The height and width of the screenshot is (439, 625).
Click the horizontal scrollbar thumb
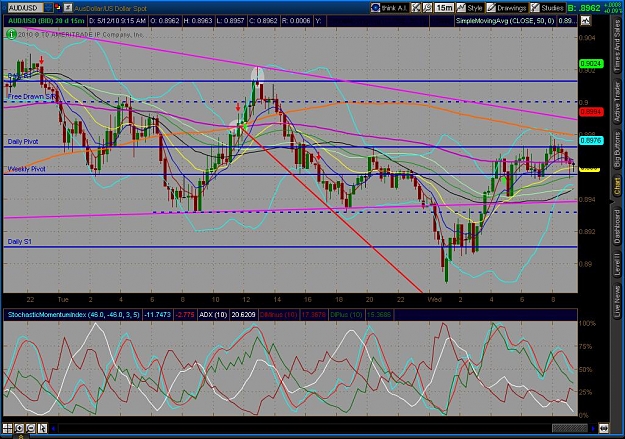click(569, 429)
